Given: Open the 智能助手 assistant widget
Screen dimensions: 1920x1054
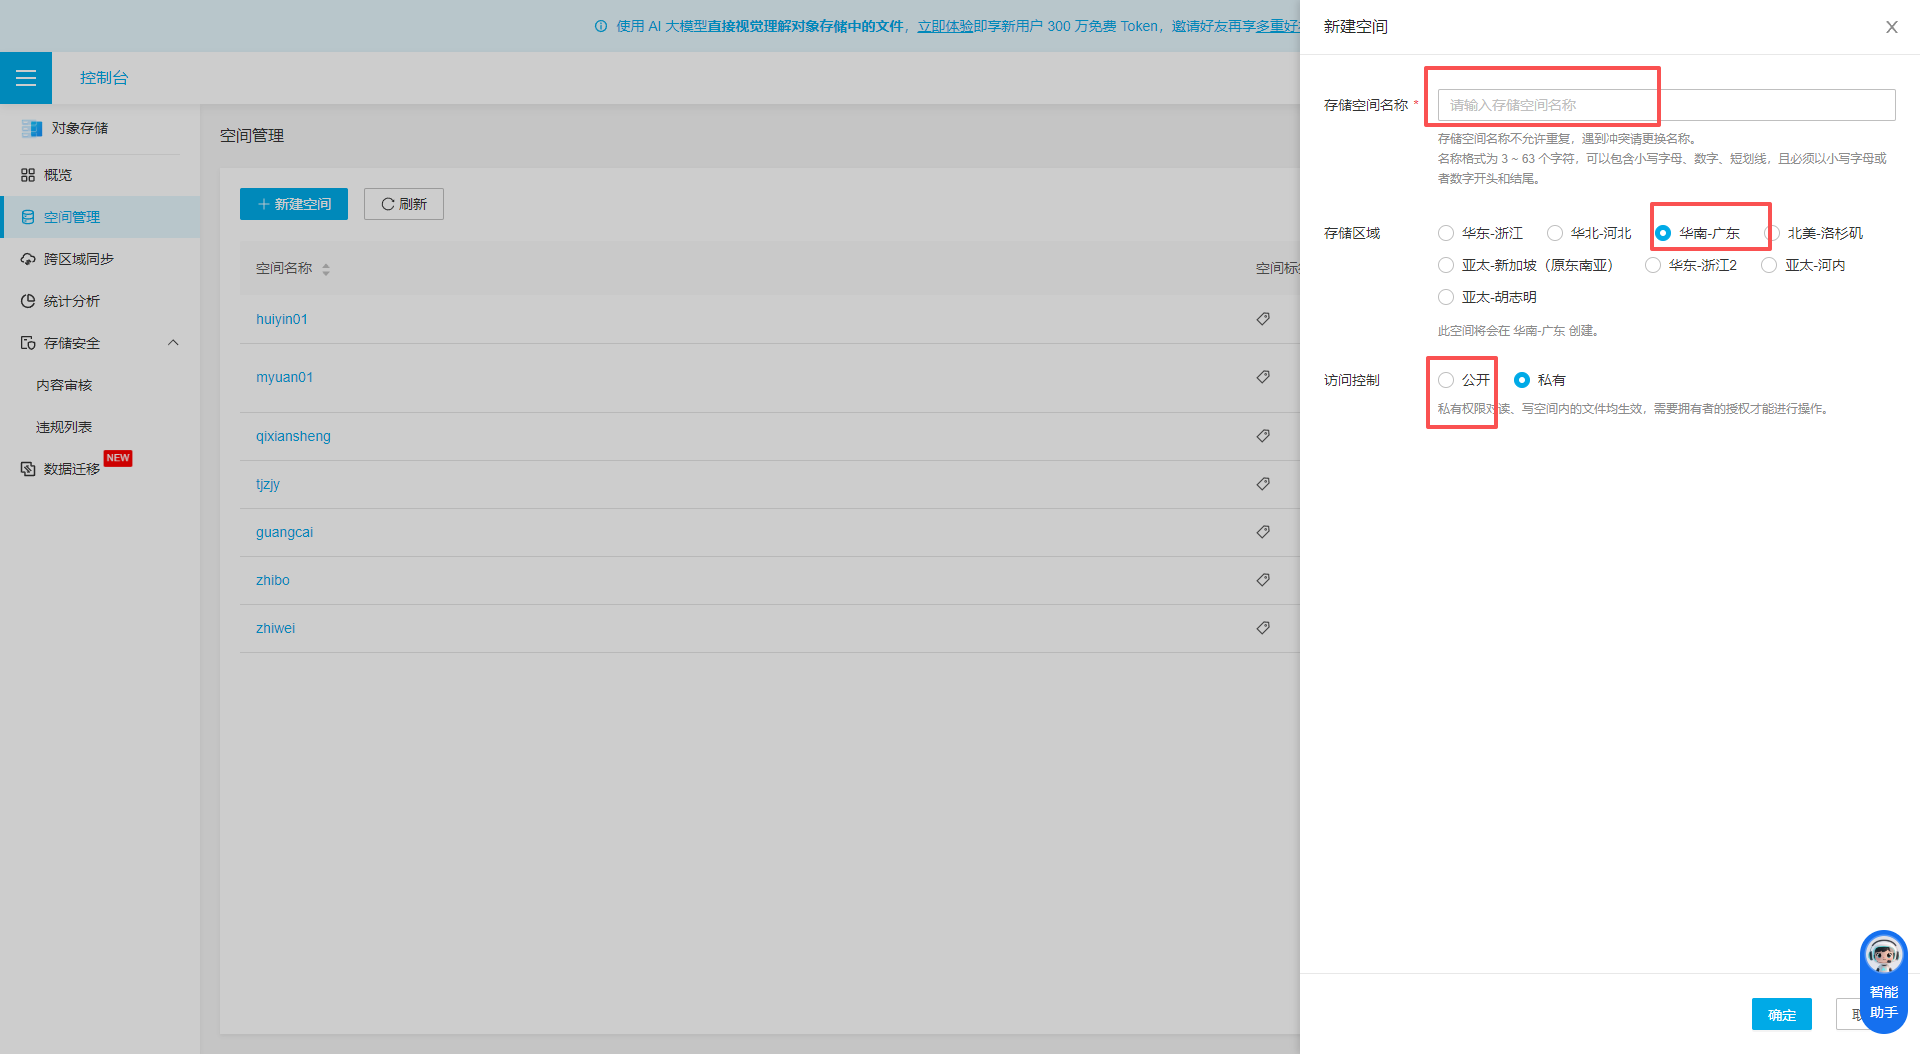Looking at the screenshot, I should 1883,981.
